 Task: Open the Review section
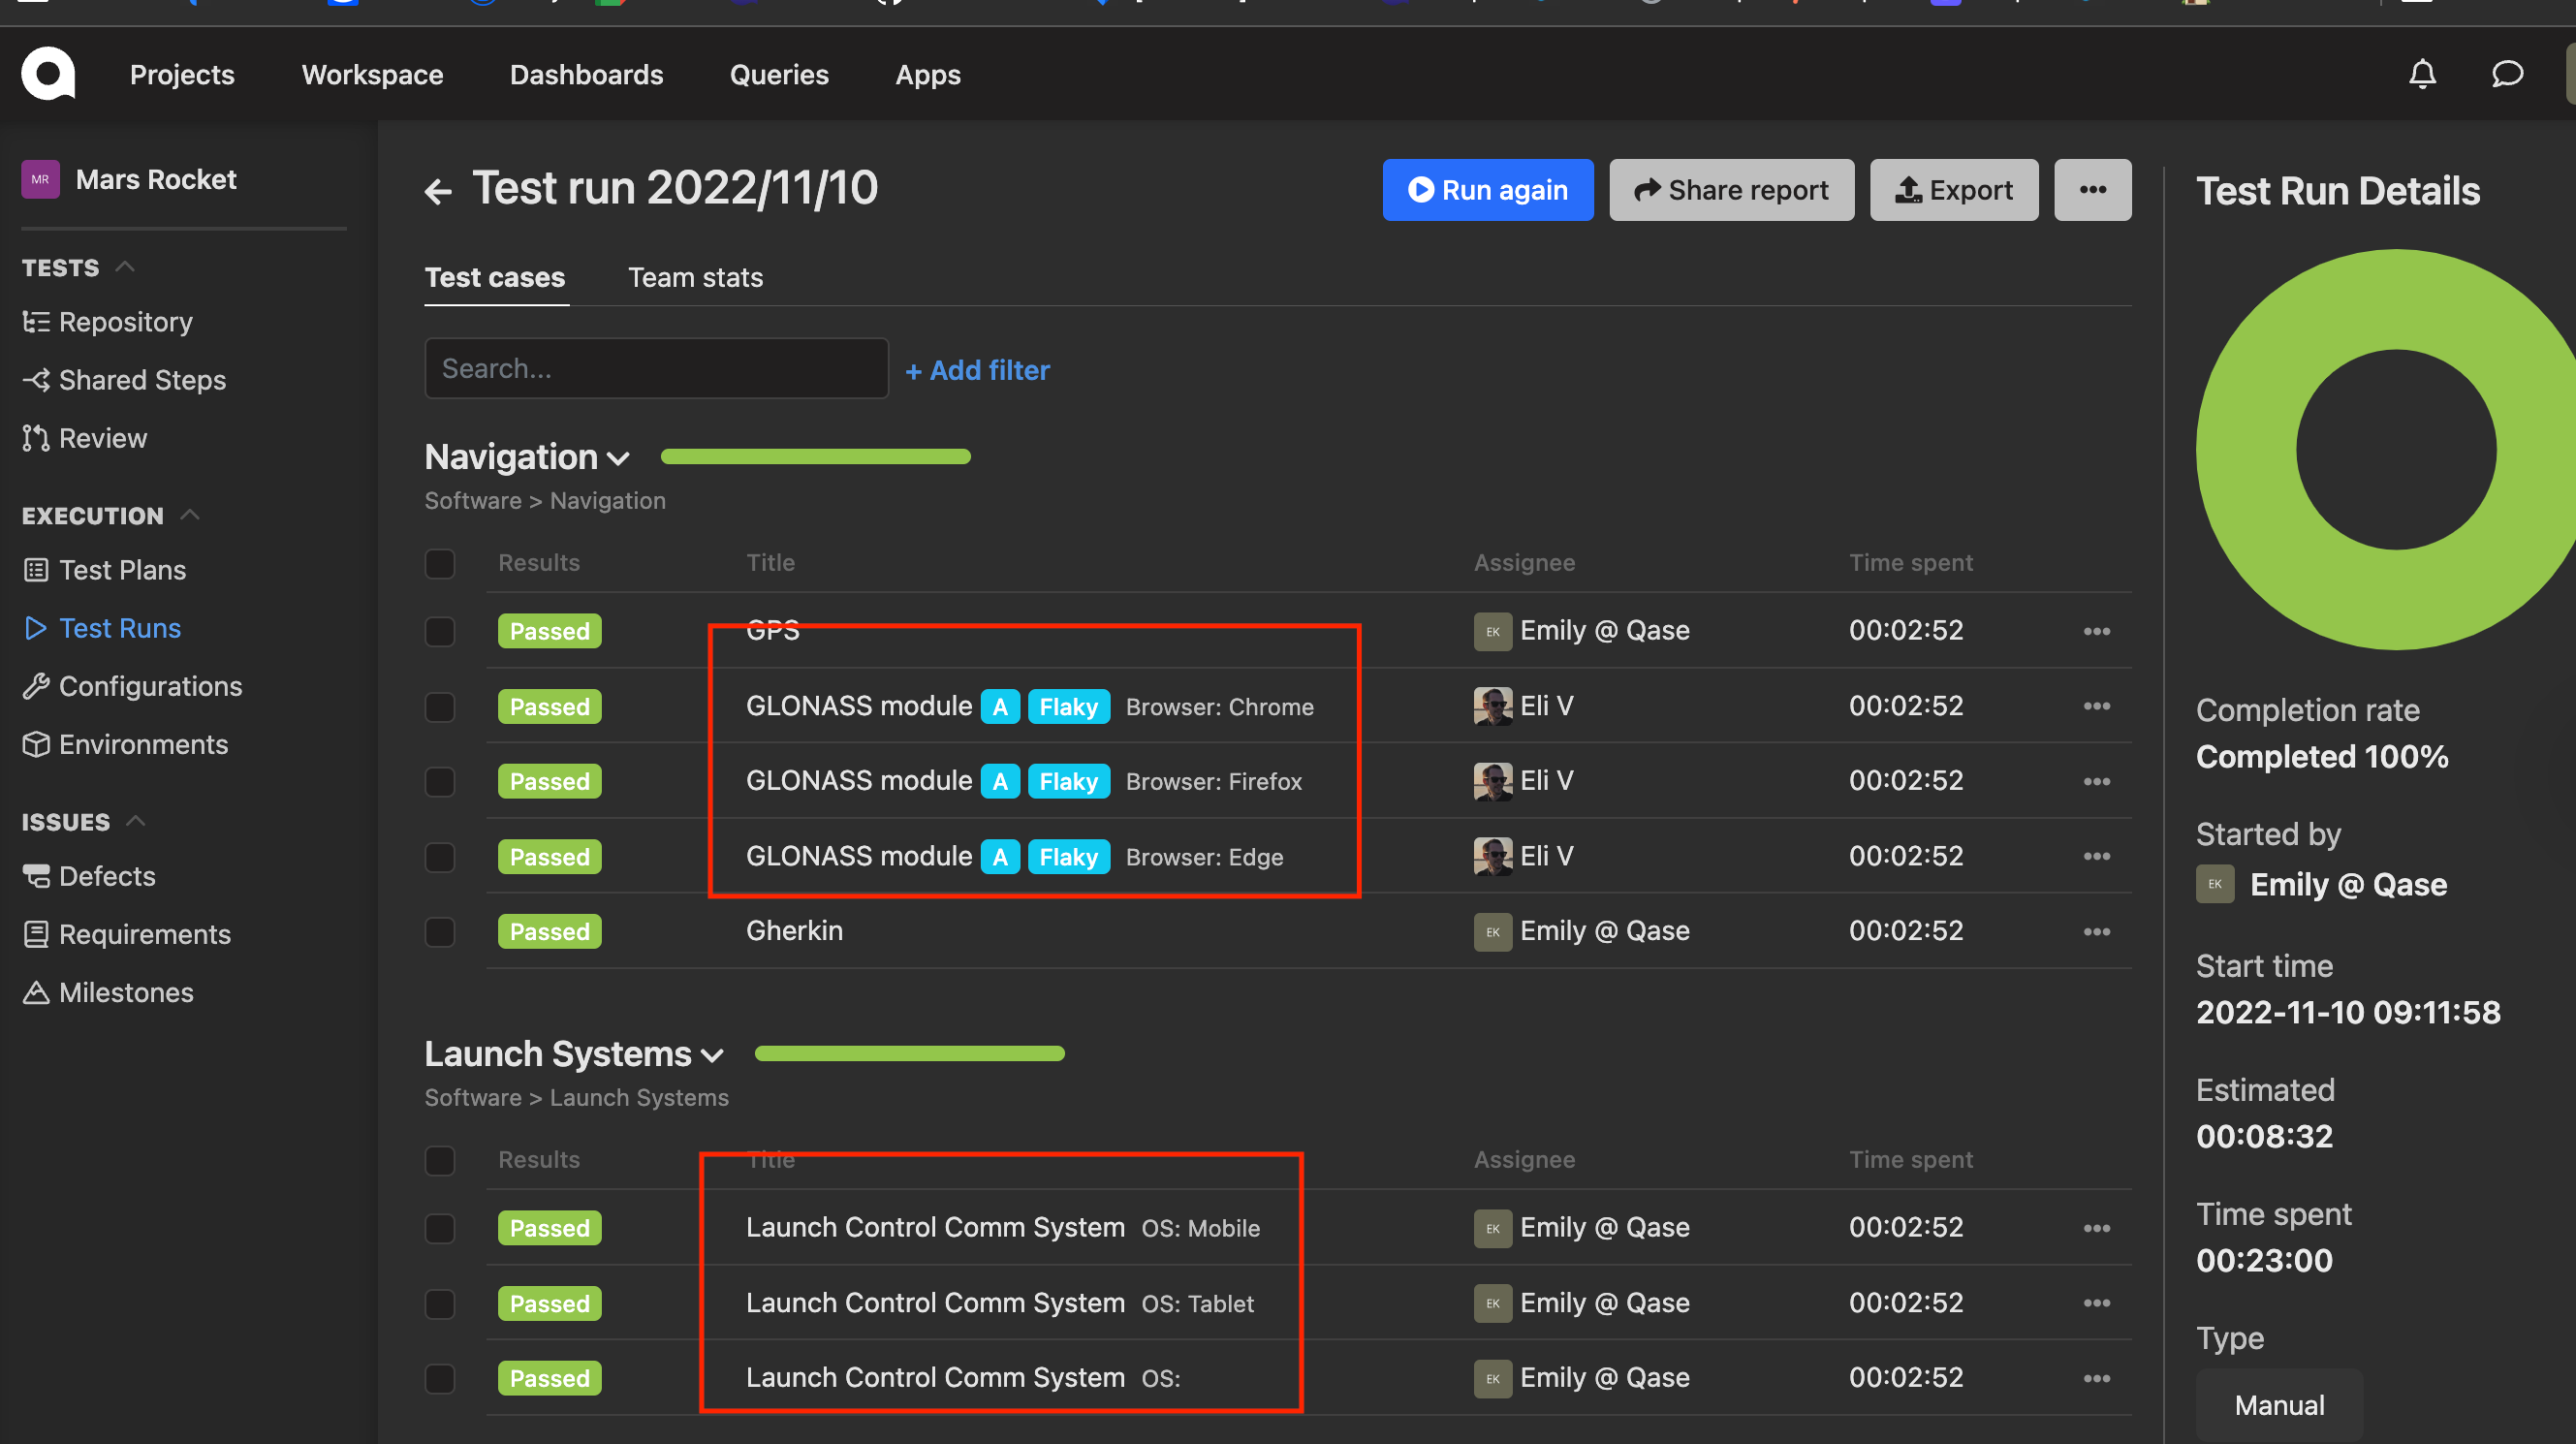point(85,438)
